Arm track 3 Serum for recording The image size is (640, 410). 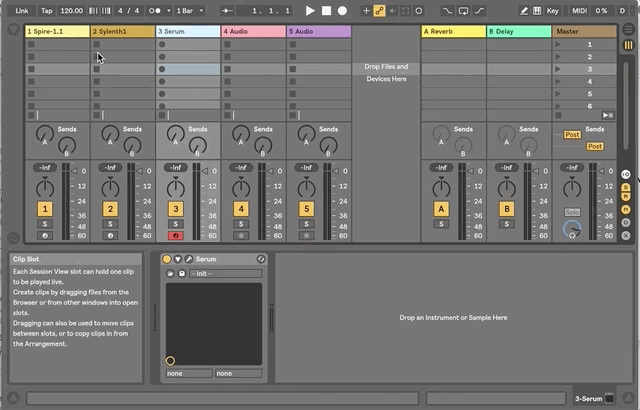click(x=176, y=236)
